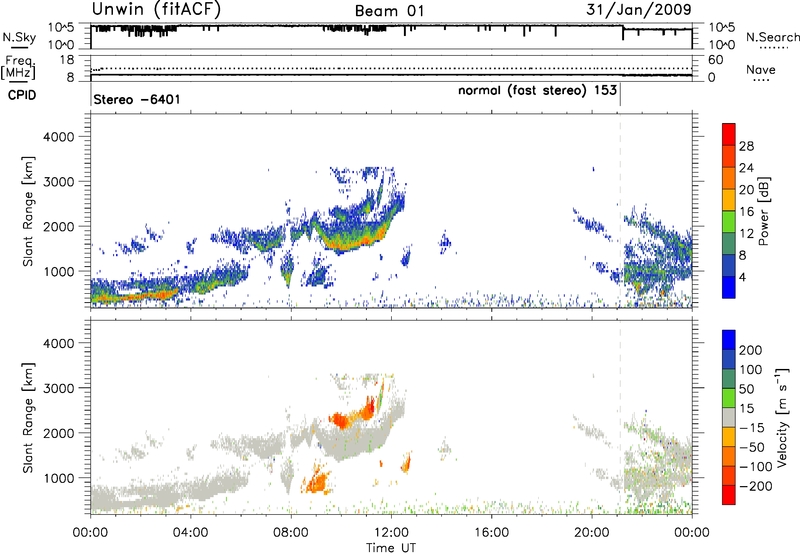Click the 'Beam 01' heading

point(389,11)
